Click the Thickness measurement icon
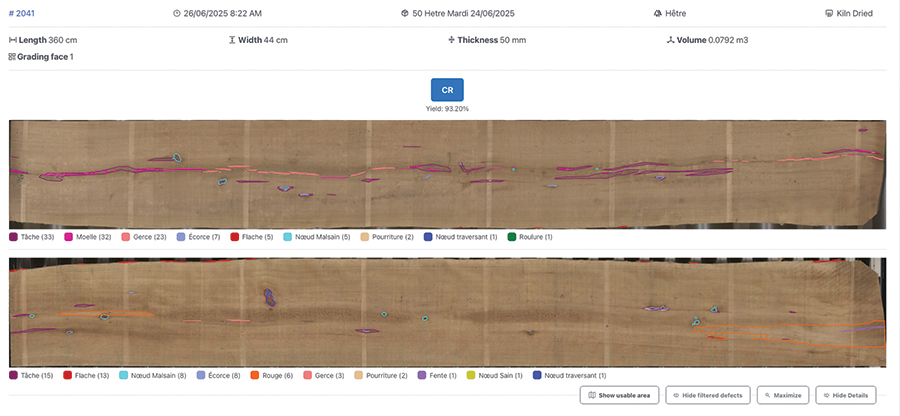 pyautogui.click(x=452, y=40)
